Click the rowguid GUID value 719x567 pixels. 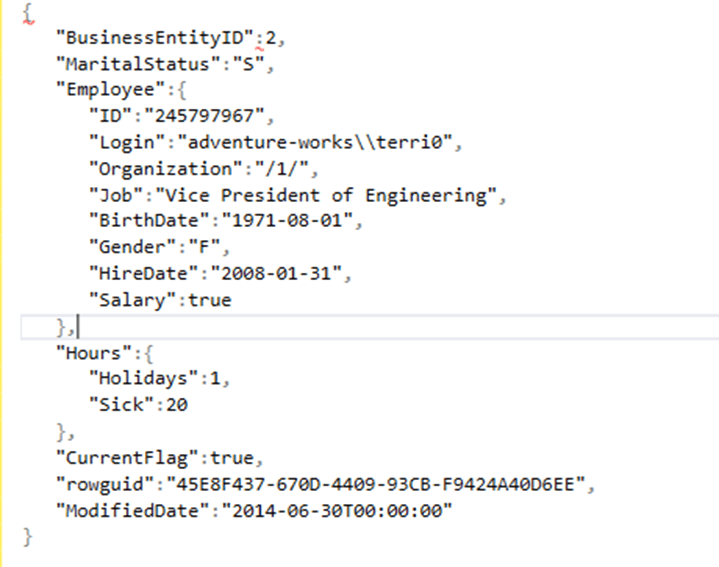pyautogui.click(x=379, y=485)
